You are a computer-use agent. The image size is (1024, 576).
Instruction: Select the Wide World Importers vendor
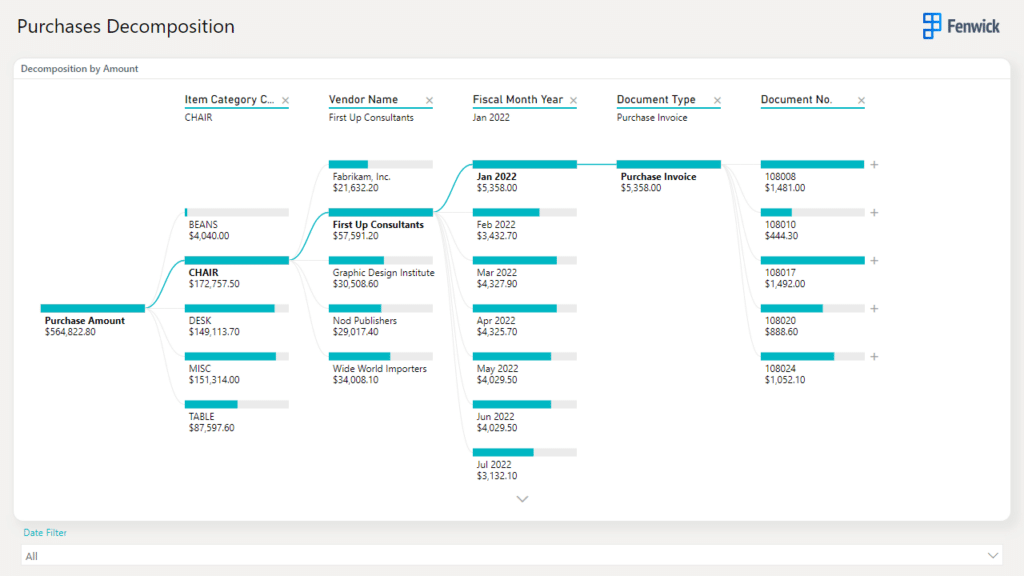380,357
